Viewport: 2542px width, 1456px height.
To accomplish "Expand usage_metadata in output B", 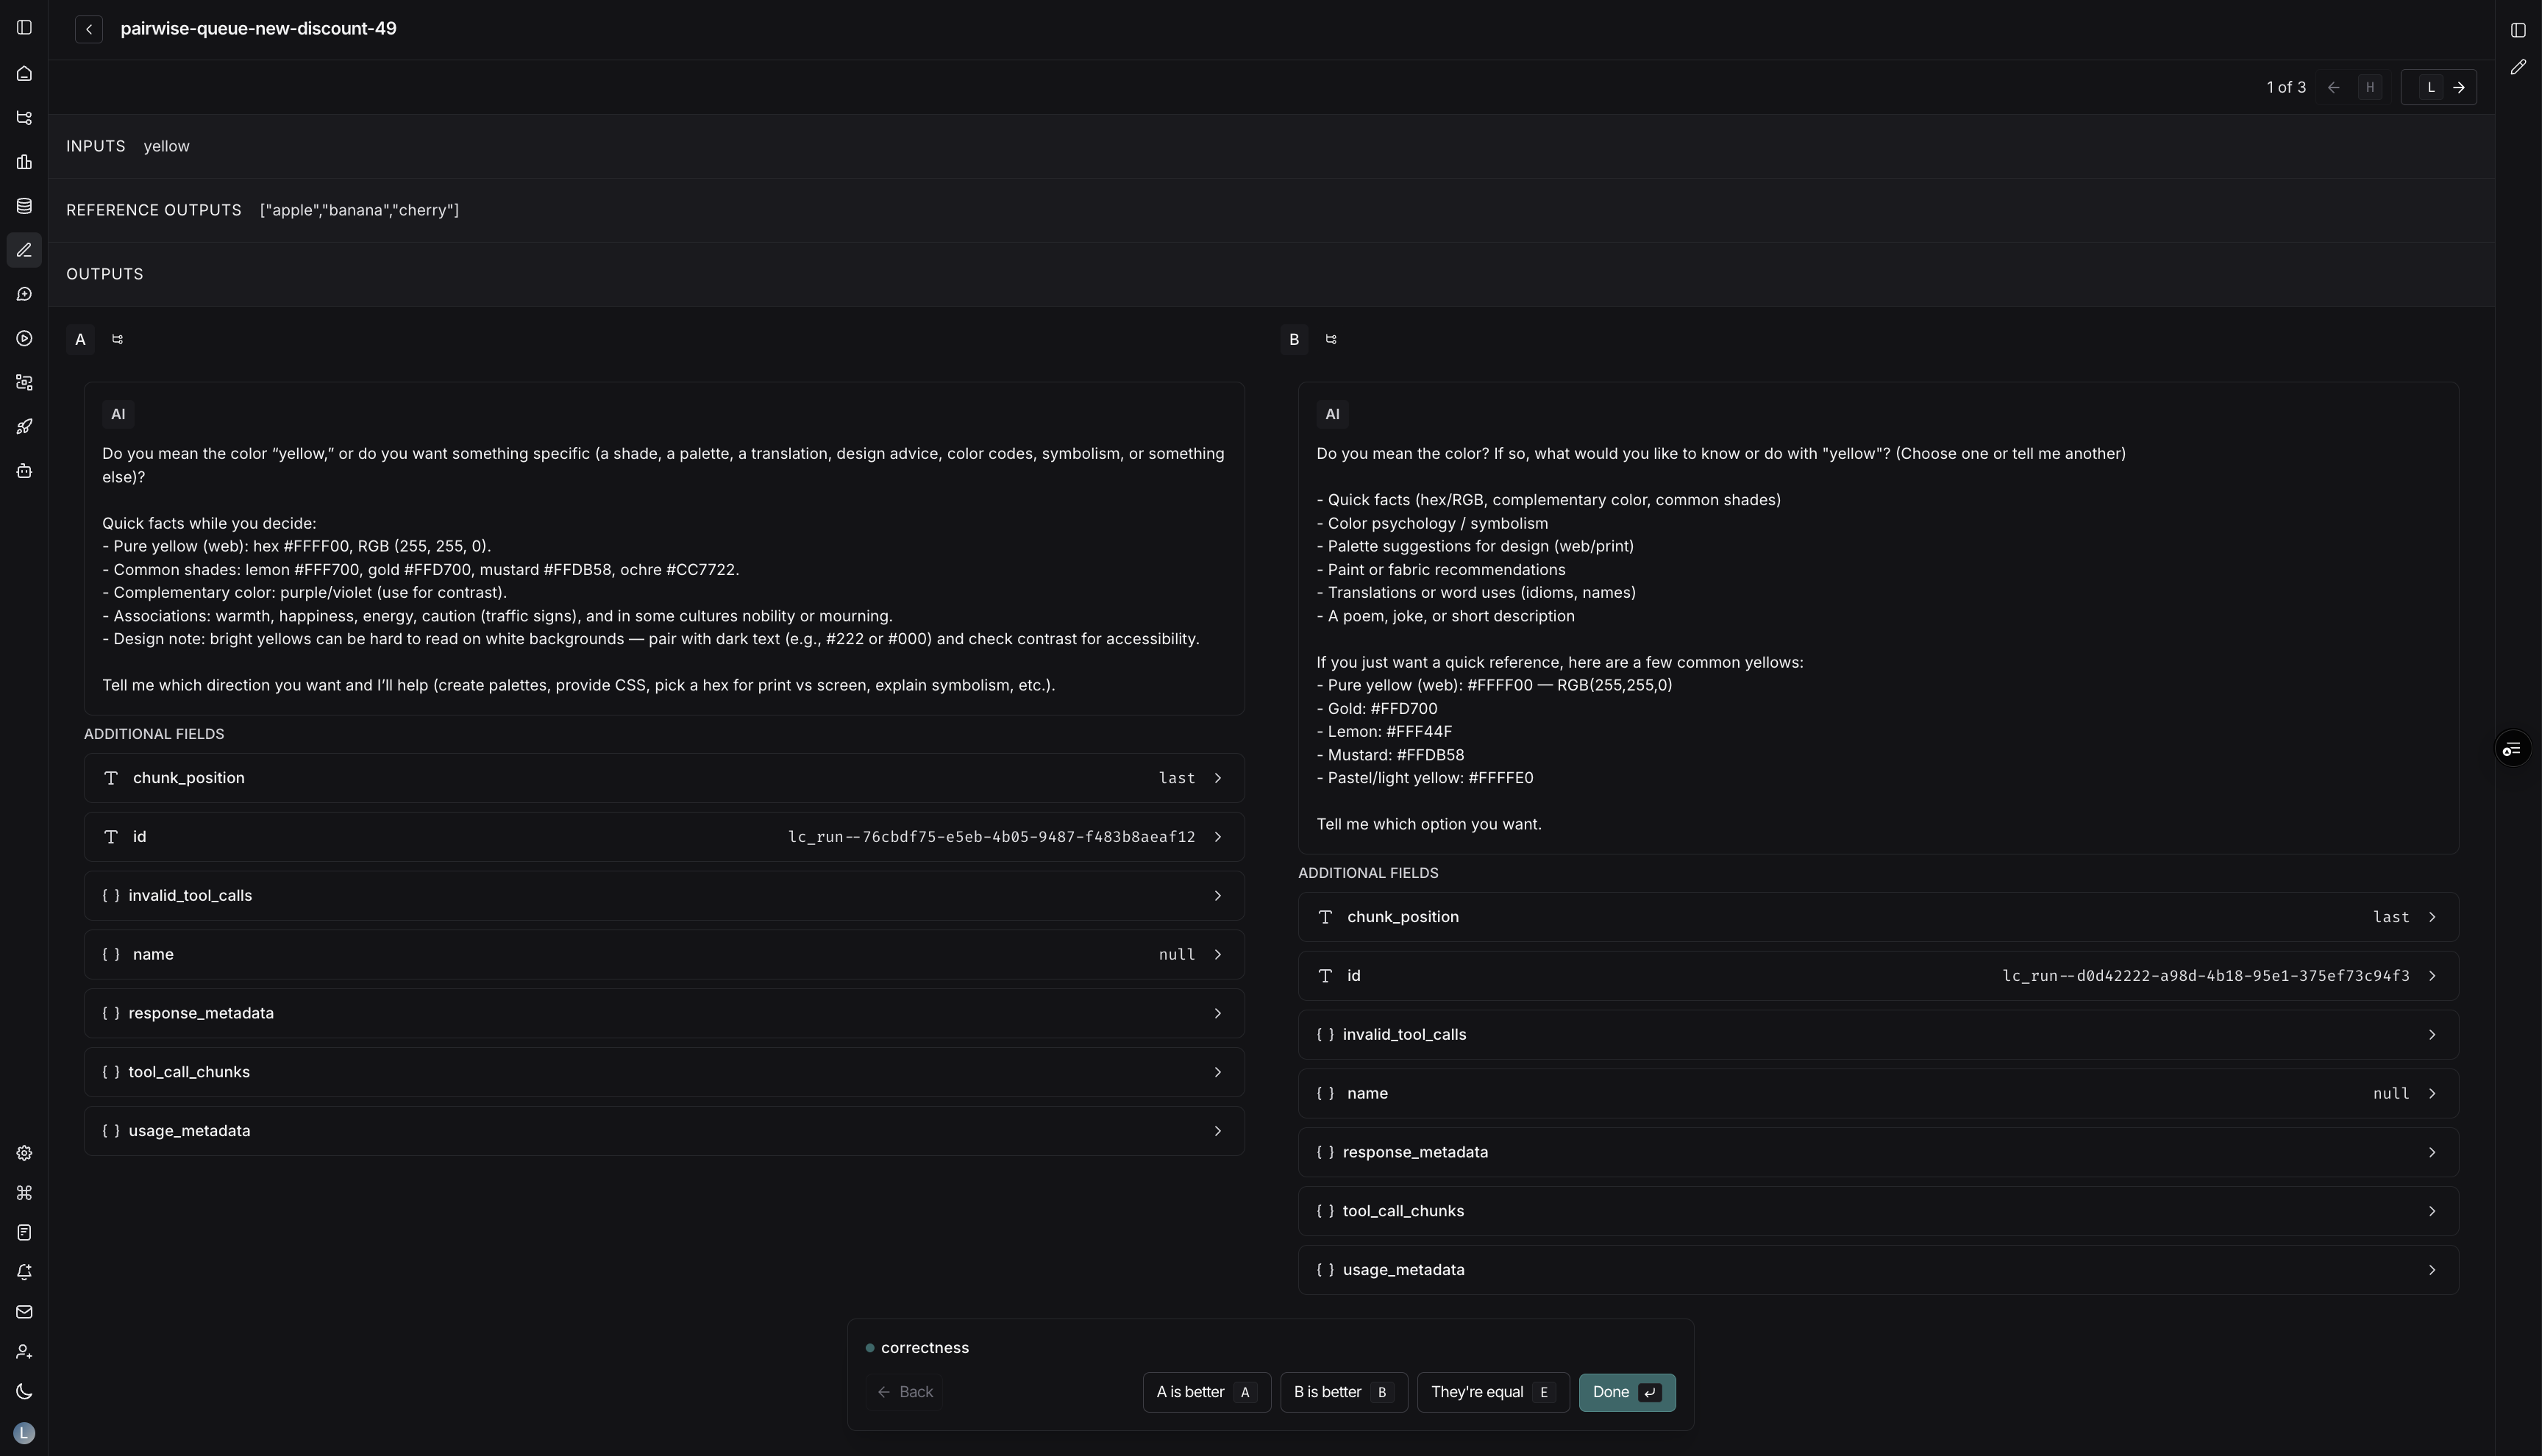I will pyautogui.click(x=1877, y=1269).
